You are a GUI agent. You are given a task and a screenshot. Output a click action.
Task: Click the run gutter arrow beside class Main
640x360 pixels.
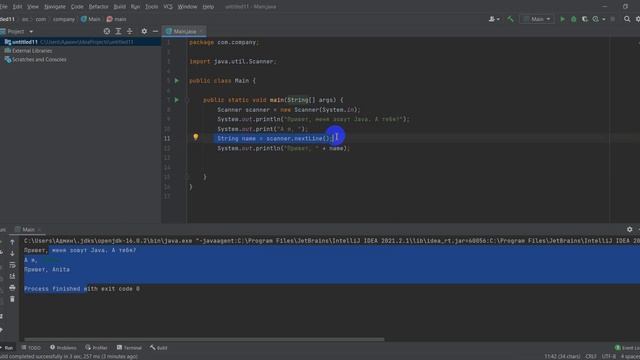click(177, 80)
